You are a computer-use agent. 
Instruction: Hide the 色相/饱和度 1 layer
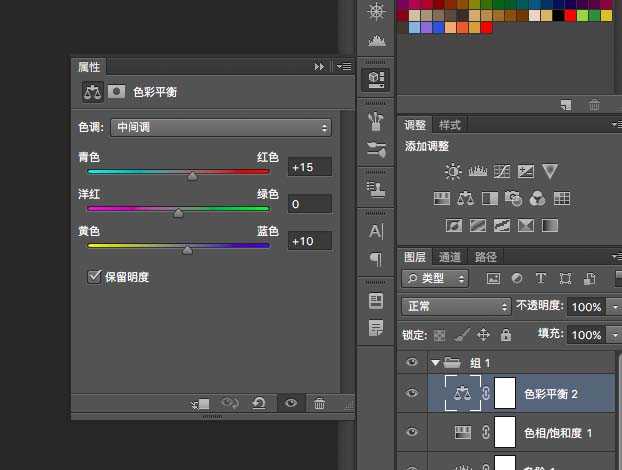point(411,432)
